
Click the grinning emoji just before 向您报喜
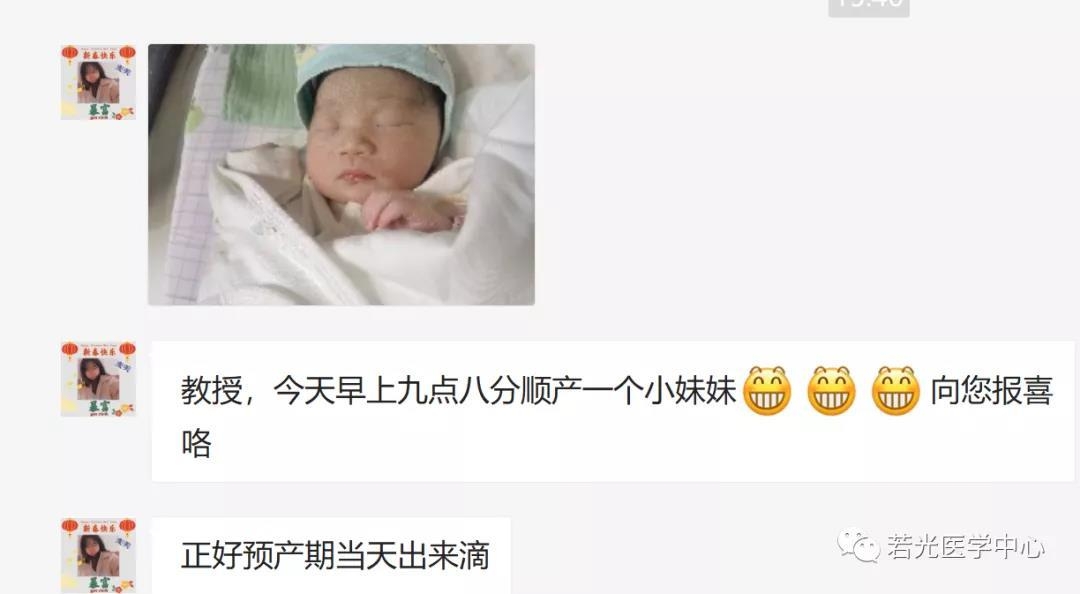(895, 391)
